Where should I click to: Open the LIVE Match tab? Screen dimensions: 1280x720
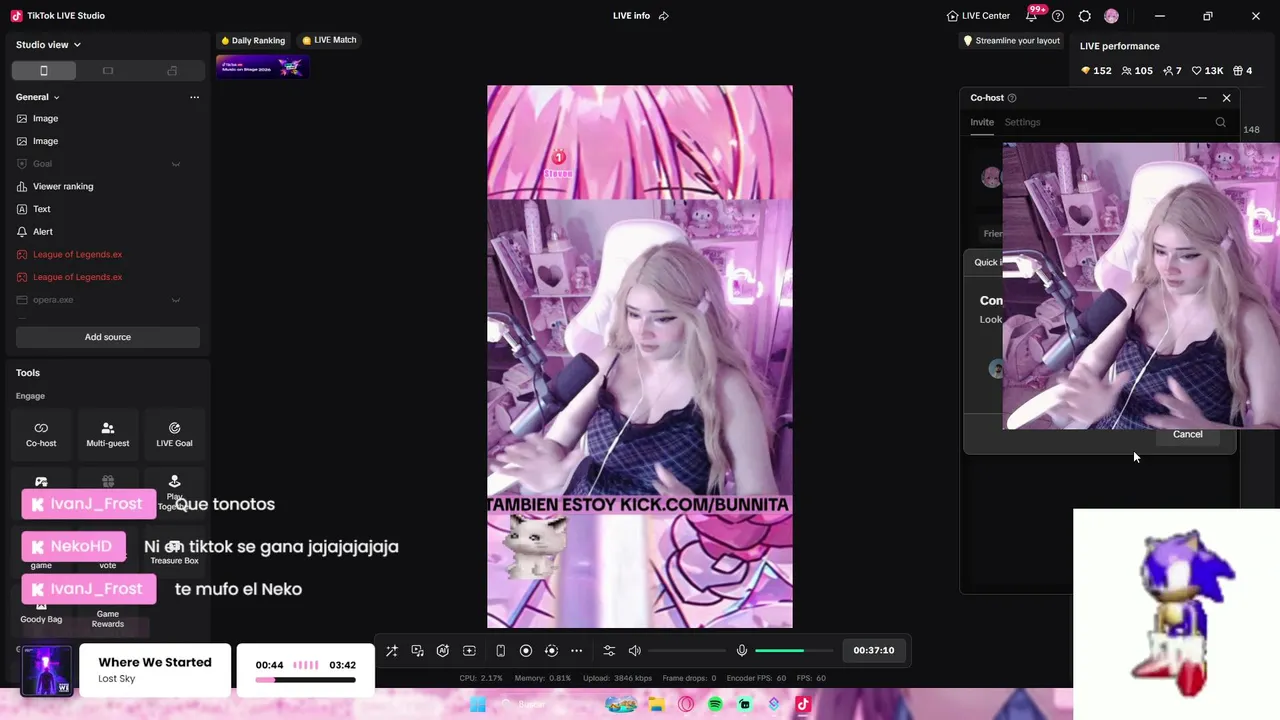tap(329, 40)
